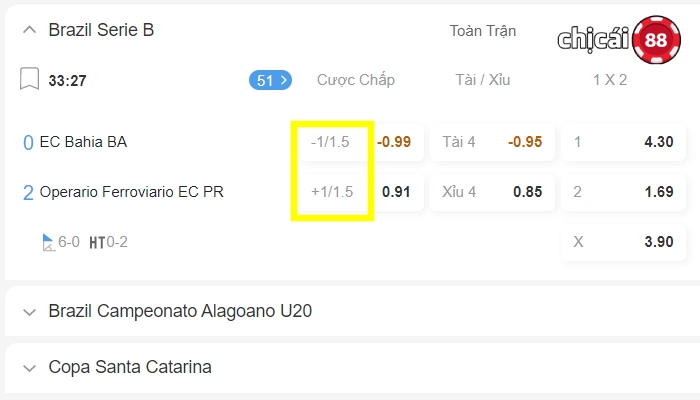Viewport: 700px width, 400px height.
Task: Open the Operario Ferroviario EC PR team name
Action: (x=132, y=192)
